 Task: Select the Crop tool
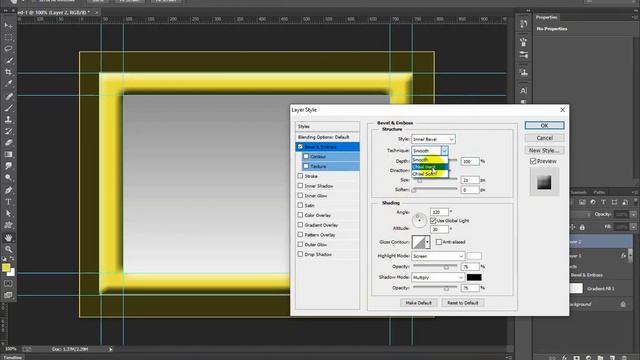coord(8,72)
